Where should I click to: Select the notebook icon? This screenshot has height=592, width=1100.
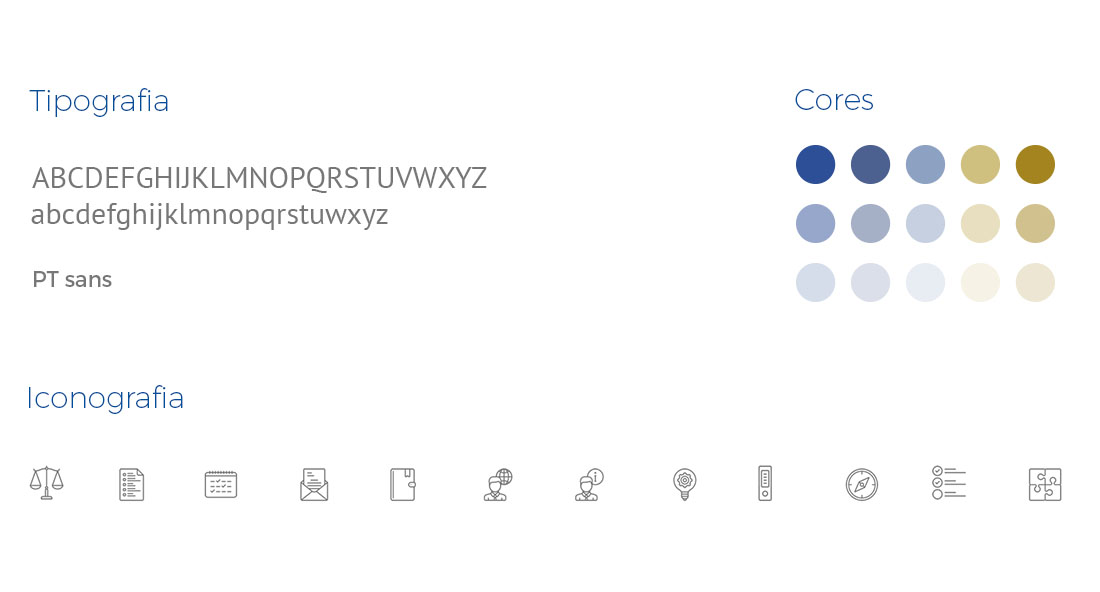(x=402, y=484)
